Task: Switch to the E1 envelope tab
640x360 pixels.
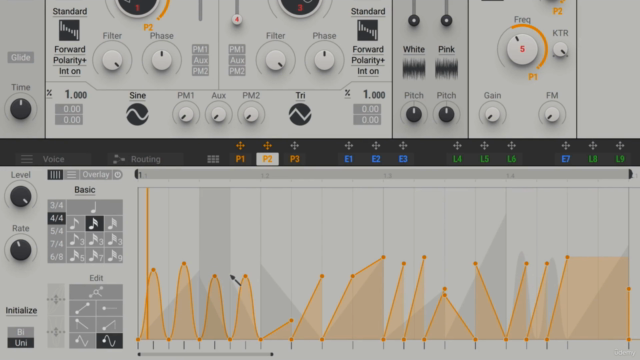Action: 349,159
